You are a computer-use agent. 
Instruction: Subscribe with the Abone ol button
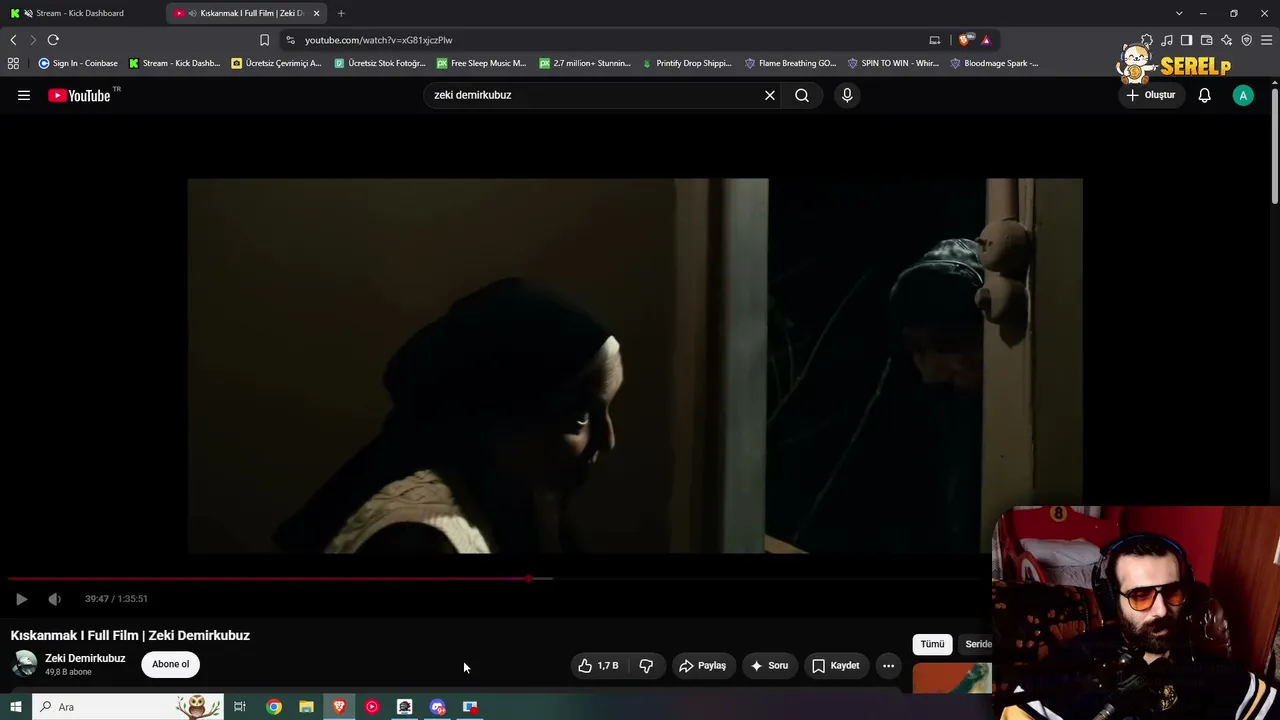point(170,664)
